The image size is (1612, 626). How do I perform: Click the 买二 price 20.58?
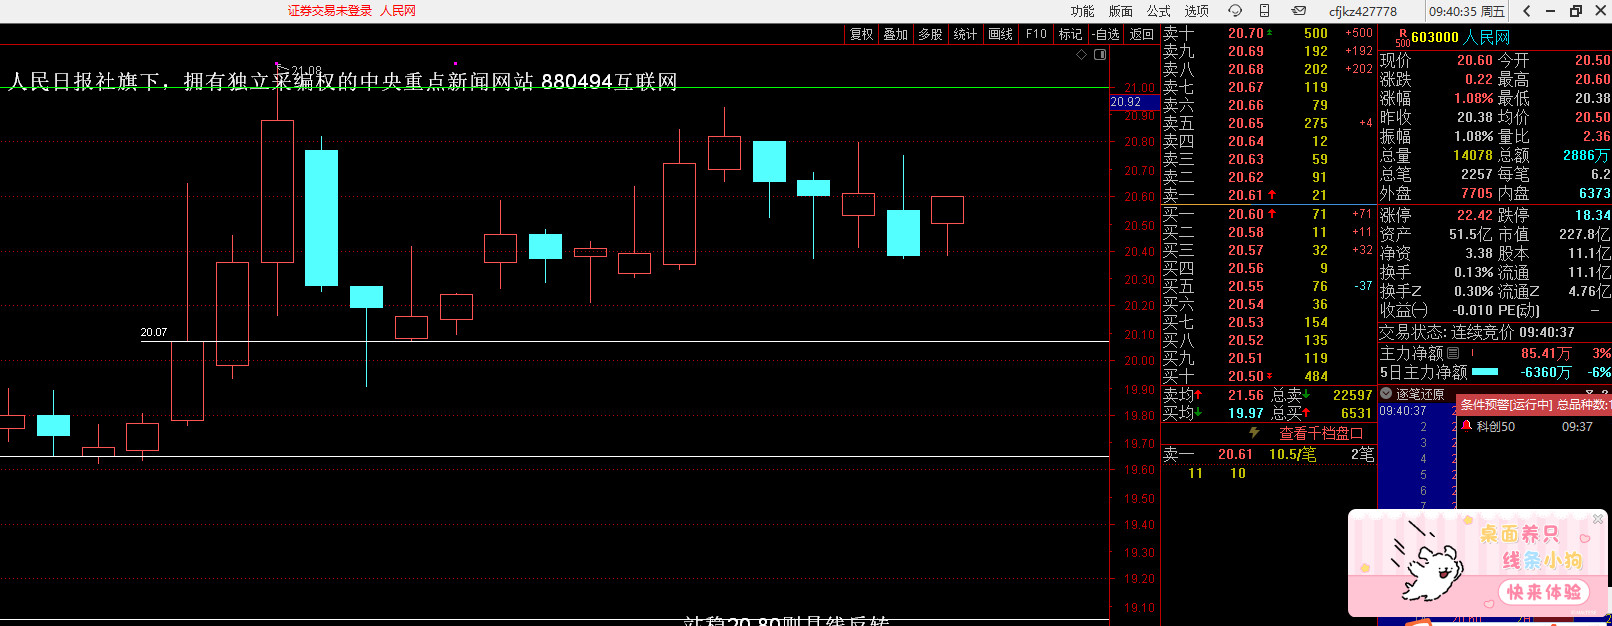[1246, 232]
